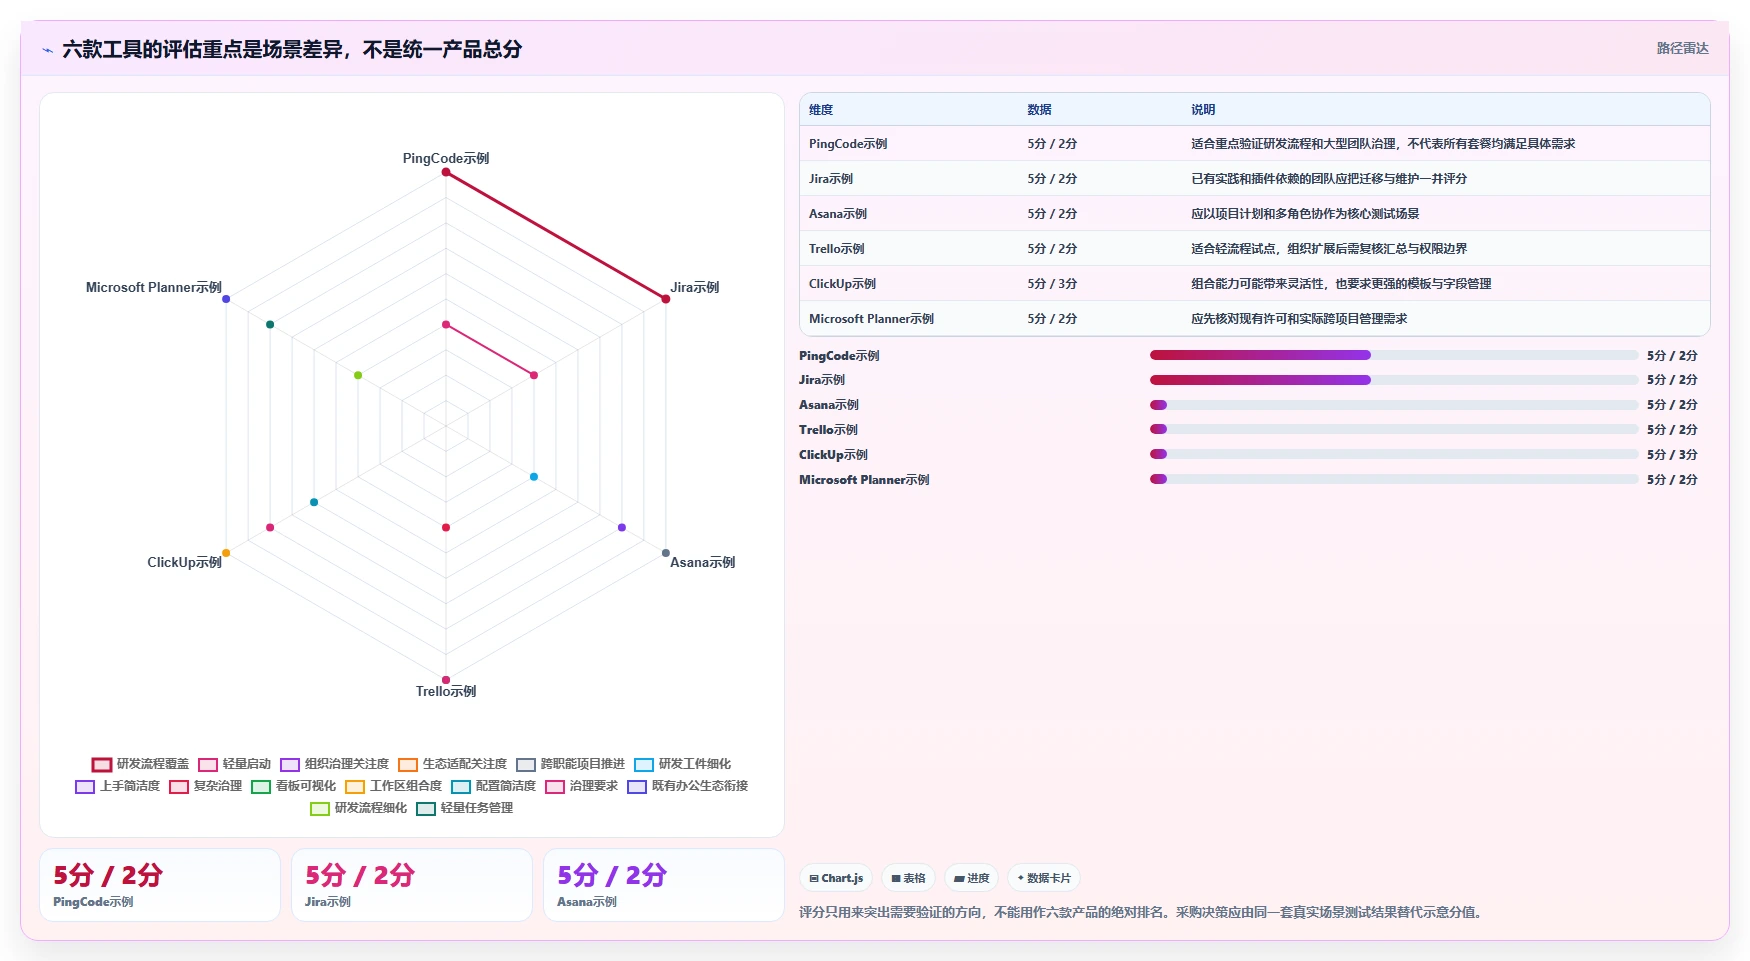Click description 应以项目计划和多角色协作为核心测试场景
The width and height of the screenshot is (1750, 961).
1305,214
